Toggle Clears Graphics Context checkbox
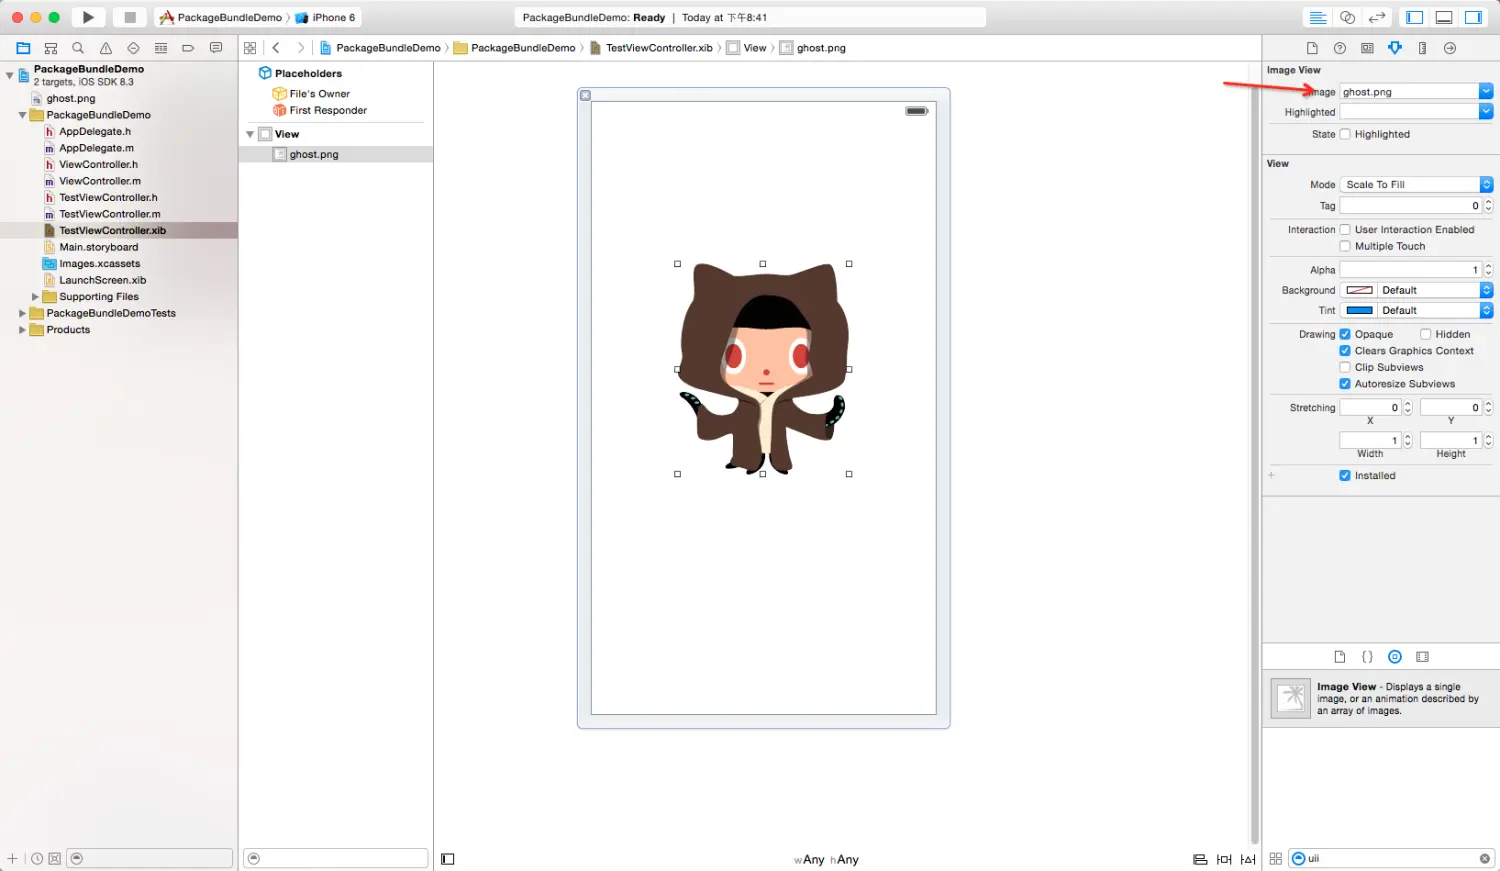 point(1345,351)
